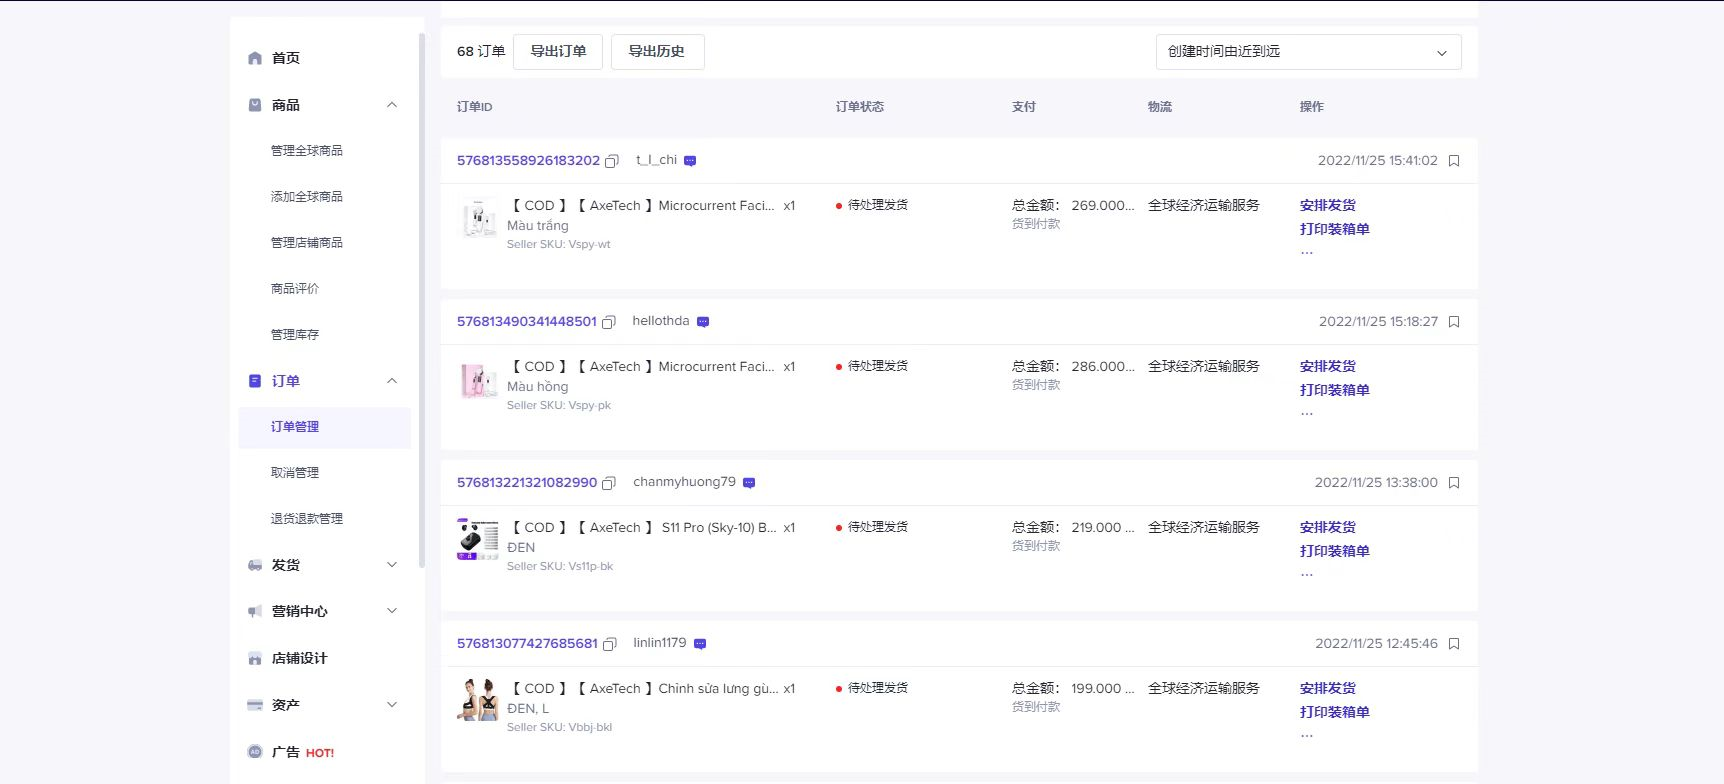Collapse the 商品 sidebar section
Screen dimensions: 1724x784
pyautogui.click(x=392, y=105)
